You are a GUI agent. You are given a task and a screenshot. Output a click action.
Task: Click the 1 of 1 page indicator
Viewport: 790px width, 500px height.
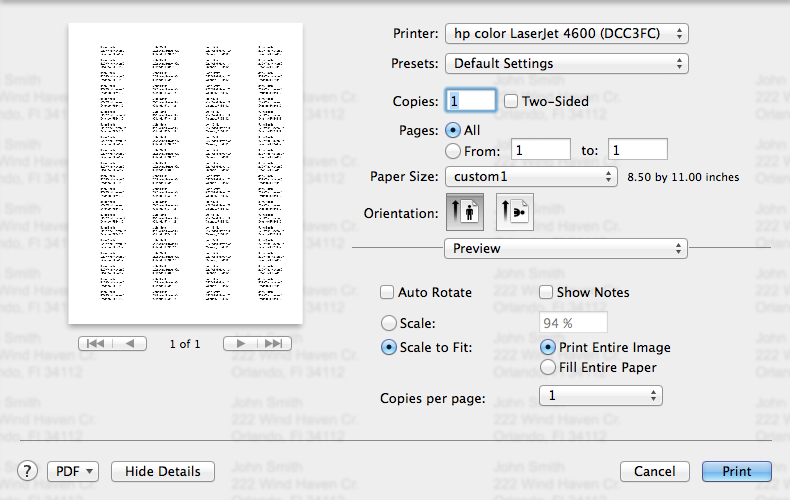tap(185, 344)
